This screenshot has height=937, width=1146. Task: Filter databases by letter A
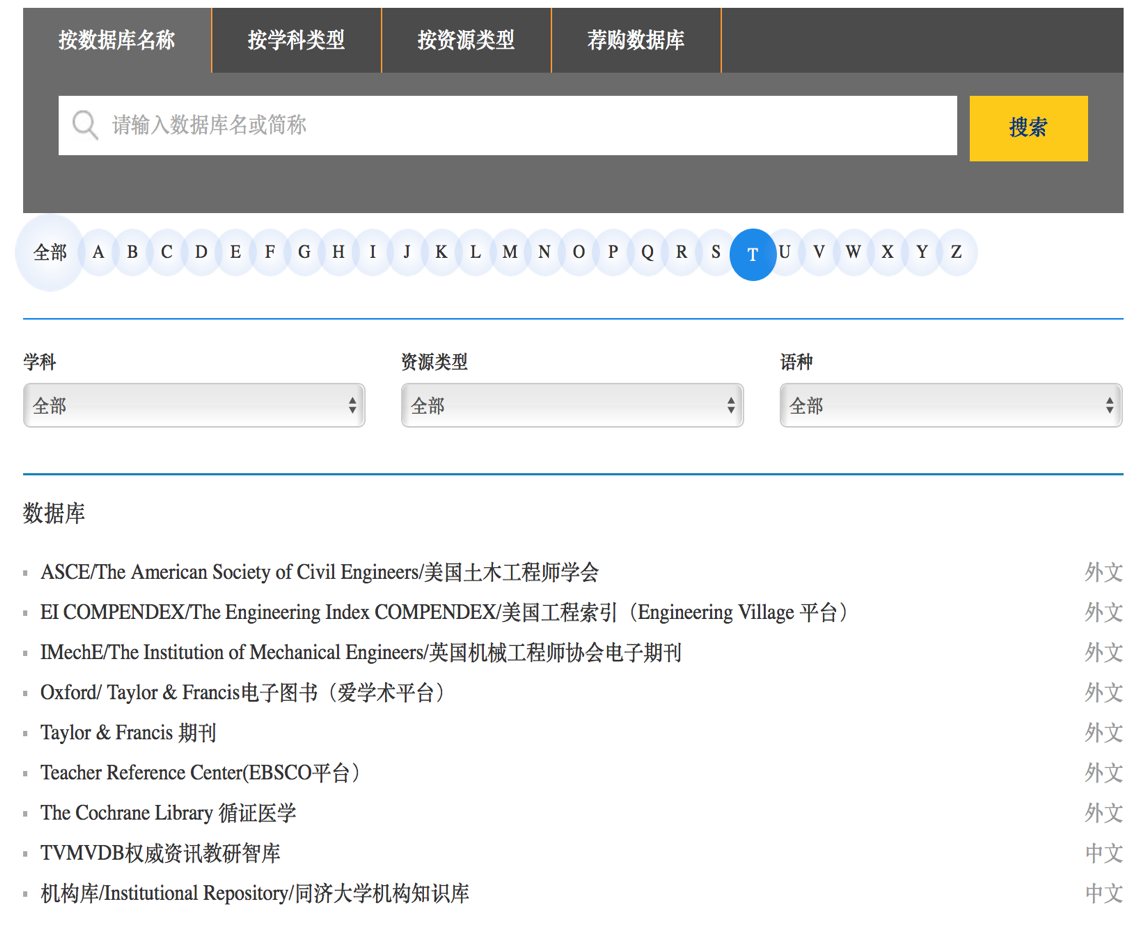(x=98, y=252)
